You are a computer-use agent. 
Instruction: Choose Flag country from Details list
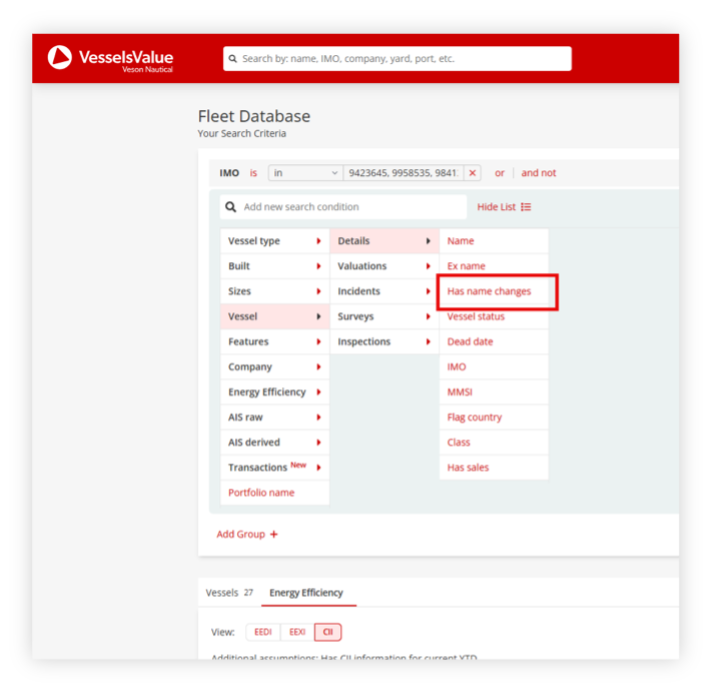click(474, 417)
